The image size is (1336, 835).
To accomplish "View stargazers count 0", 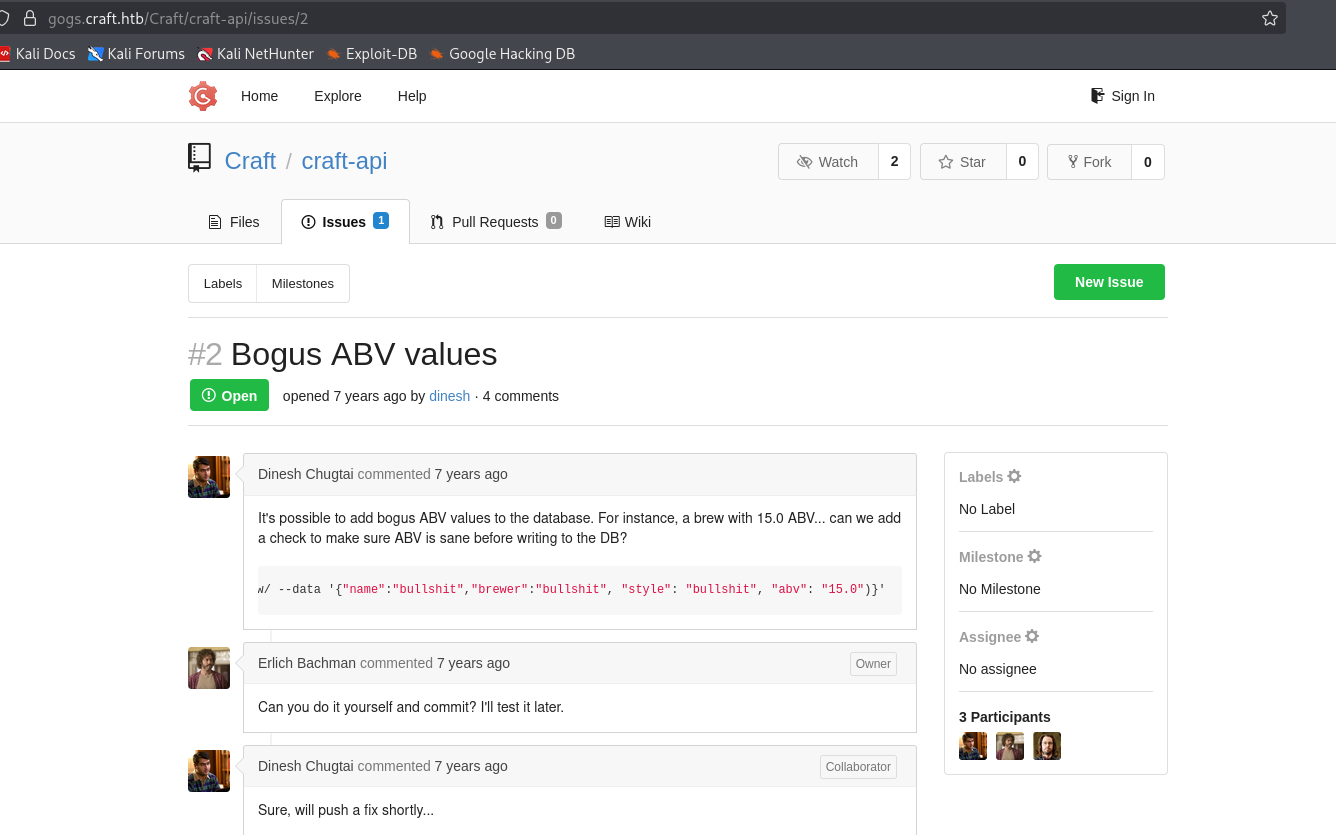I will point(1022,162).
